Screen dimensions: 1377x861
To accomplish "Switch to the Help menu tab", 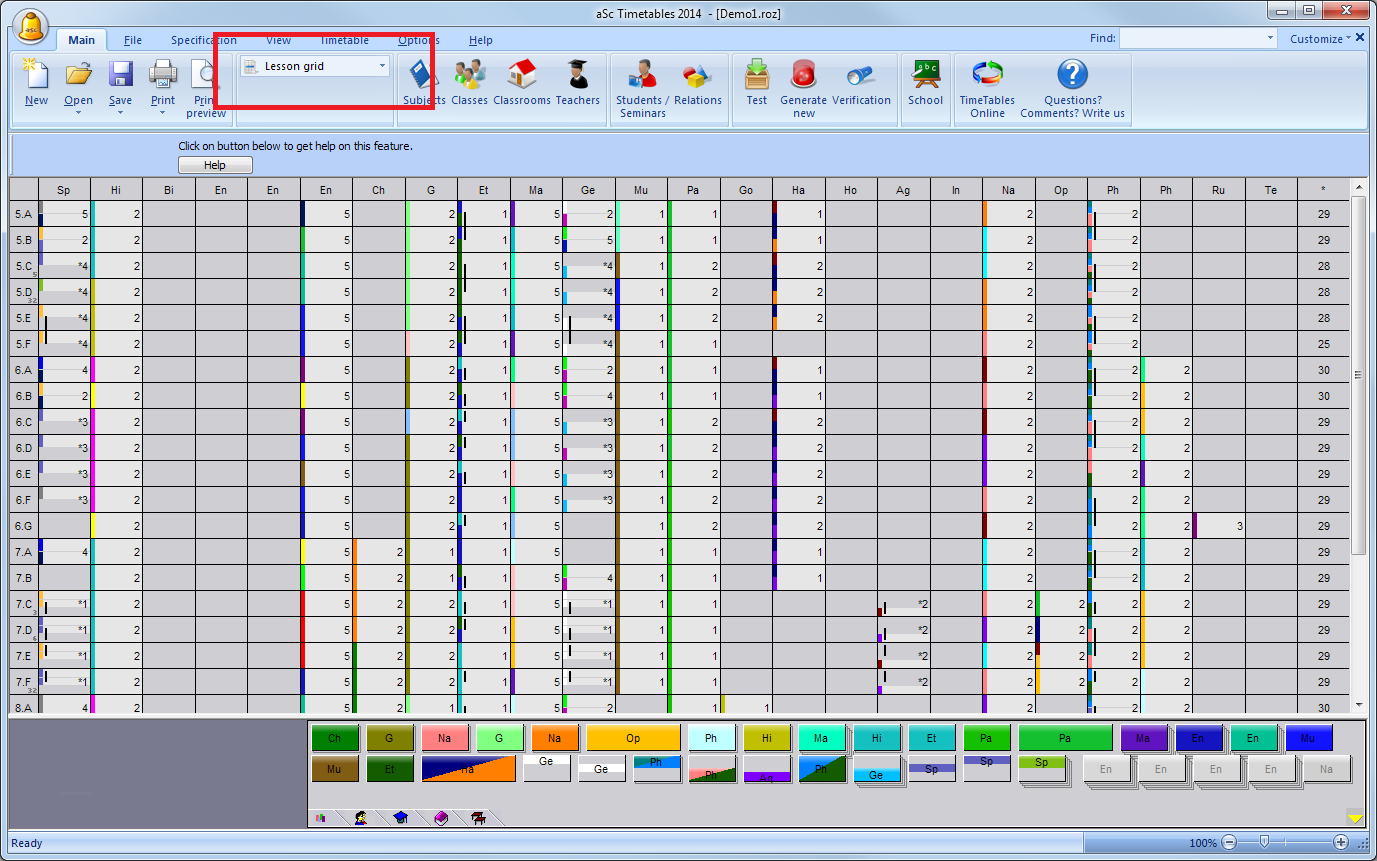I will point(481,40).
